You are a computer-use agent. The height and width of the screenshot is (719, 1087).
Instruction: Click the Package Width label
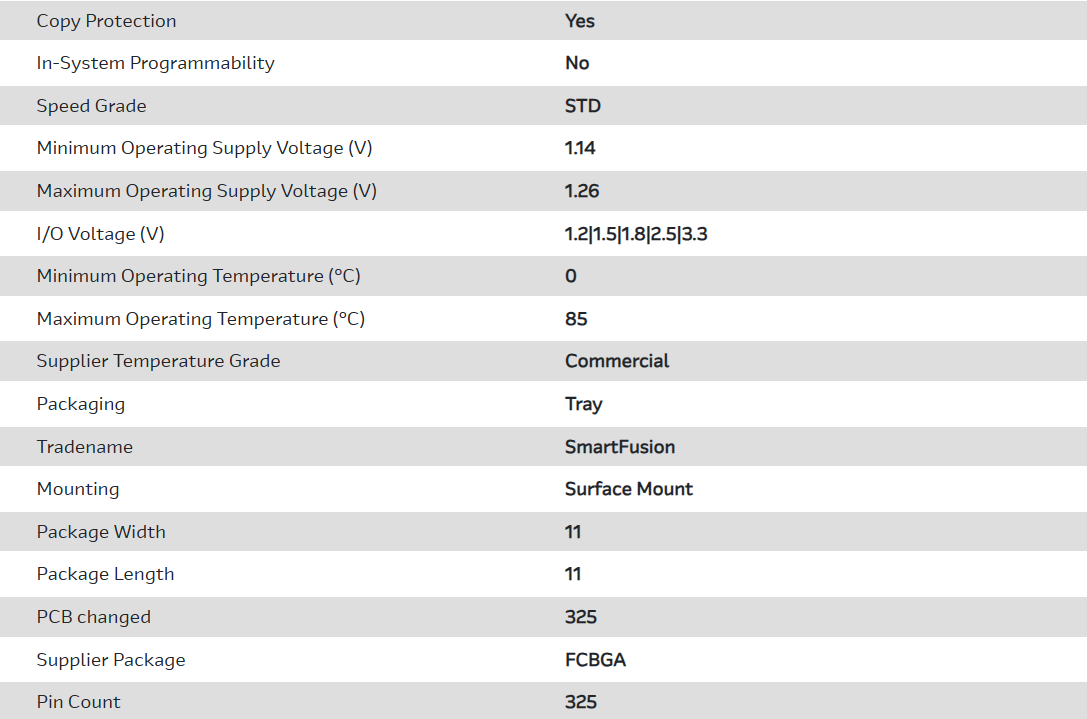click(101, 532)
